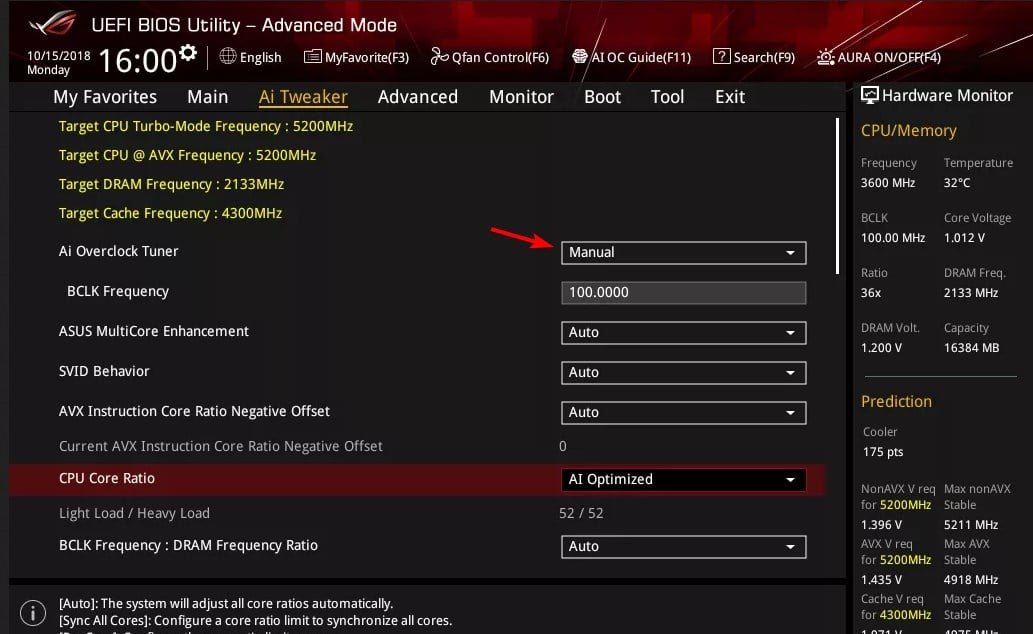Click the settings list scrollbar
This screenshot has width=1033, height=634.
coord(837,196)
